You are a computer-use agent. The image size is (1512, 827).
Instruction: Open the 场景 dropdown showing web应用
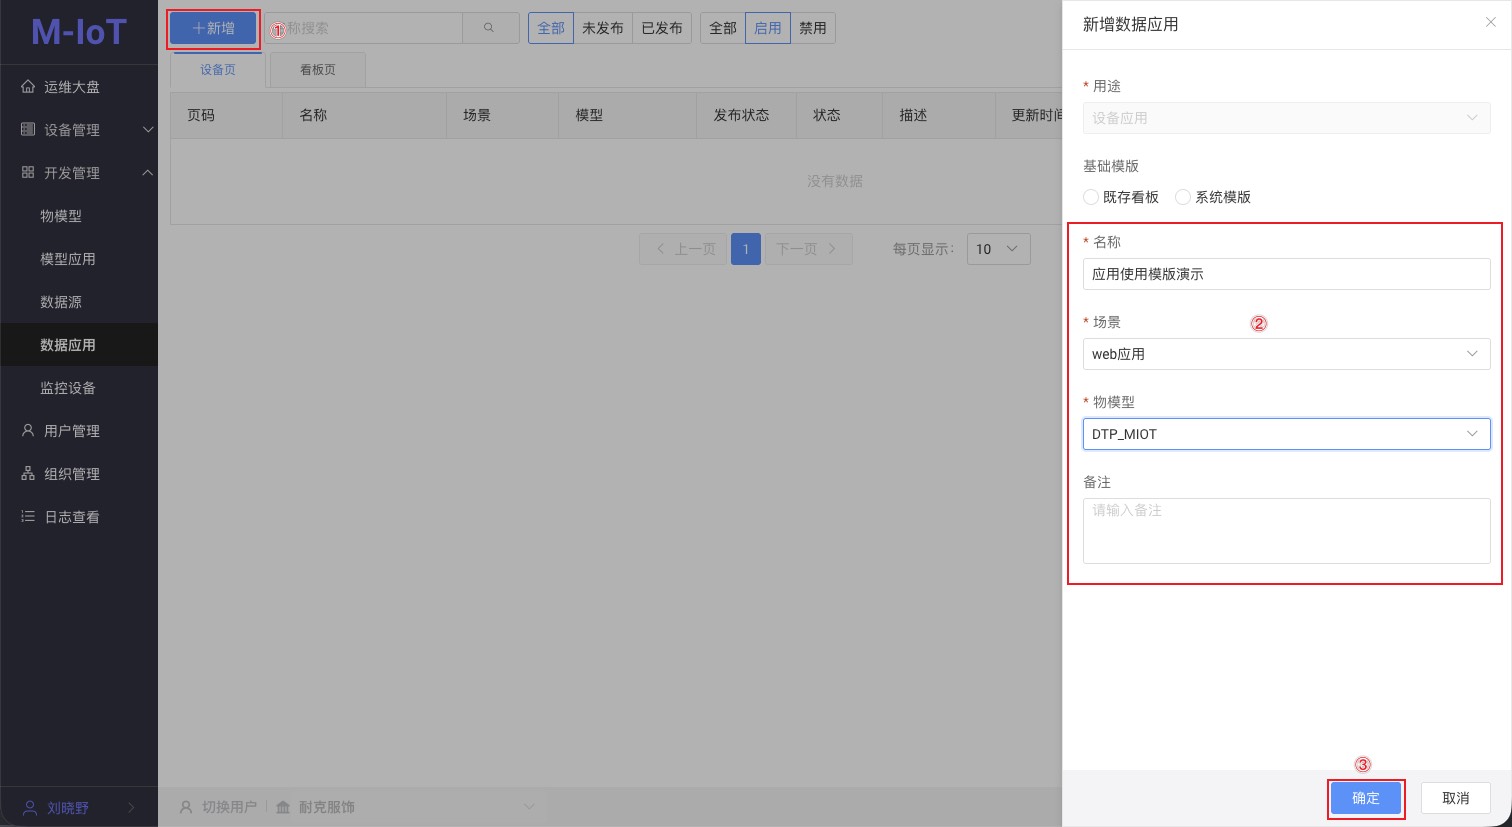(1285, 354)
